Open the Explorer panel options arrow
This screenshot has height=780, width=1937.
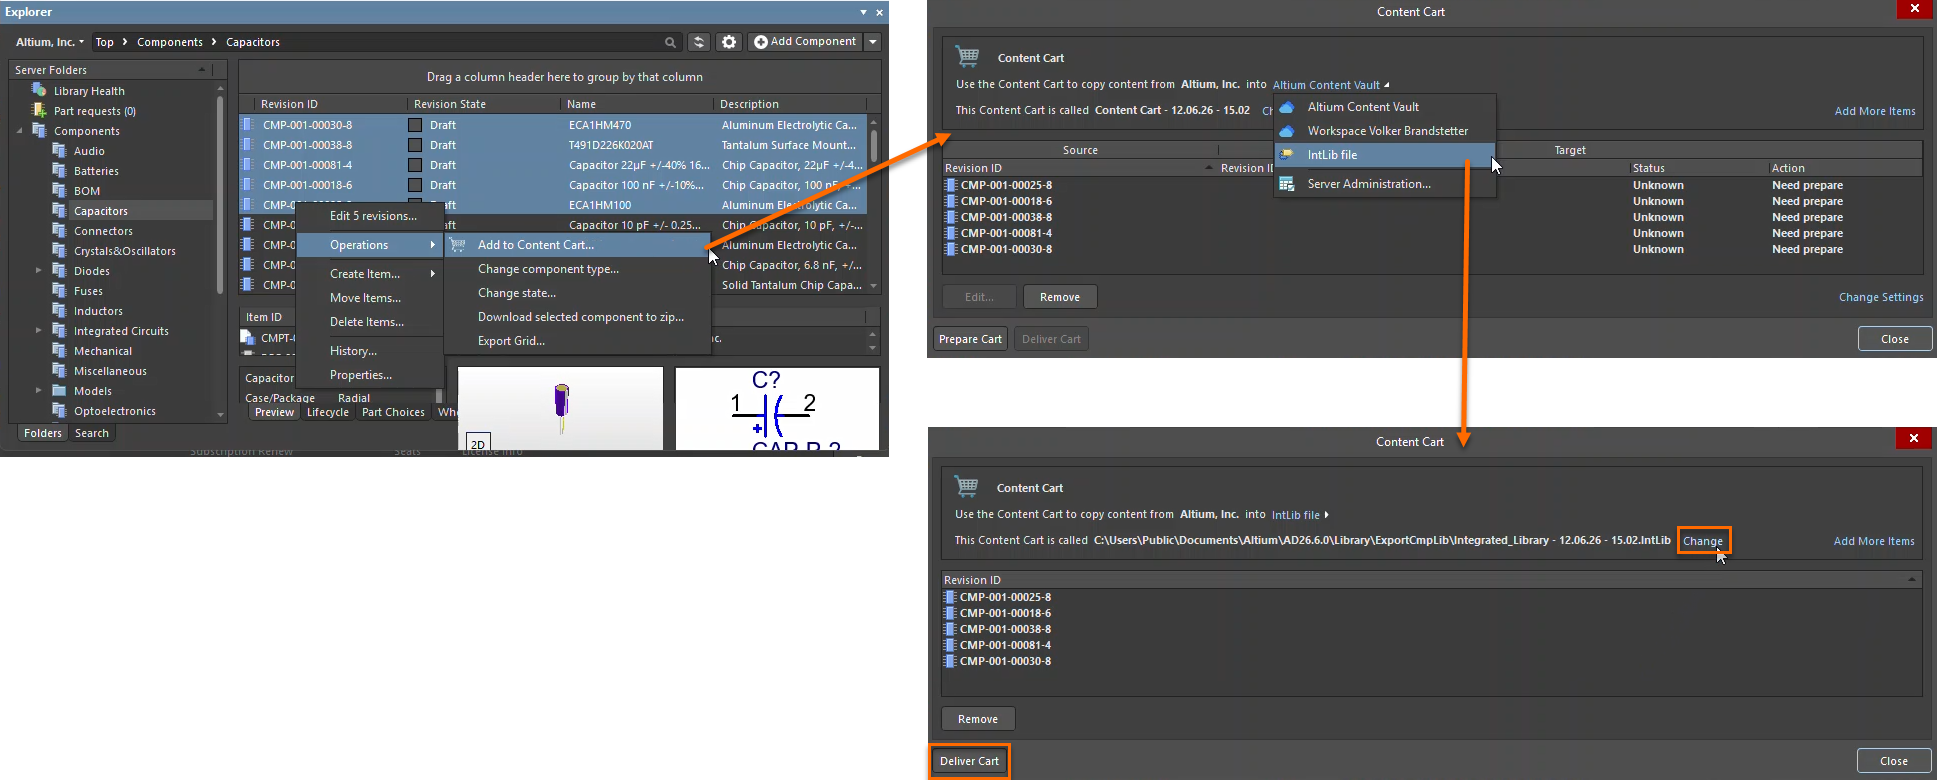[863, 12]
